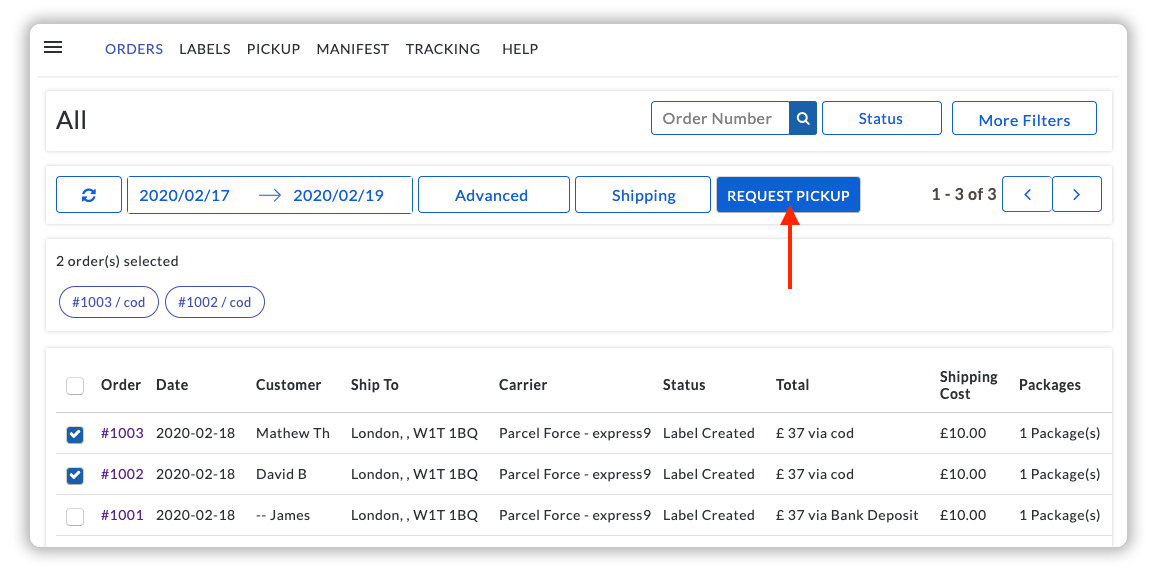Open More Filters options
Screen dimensions: 1154x574
coord(1024,118)
